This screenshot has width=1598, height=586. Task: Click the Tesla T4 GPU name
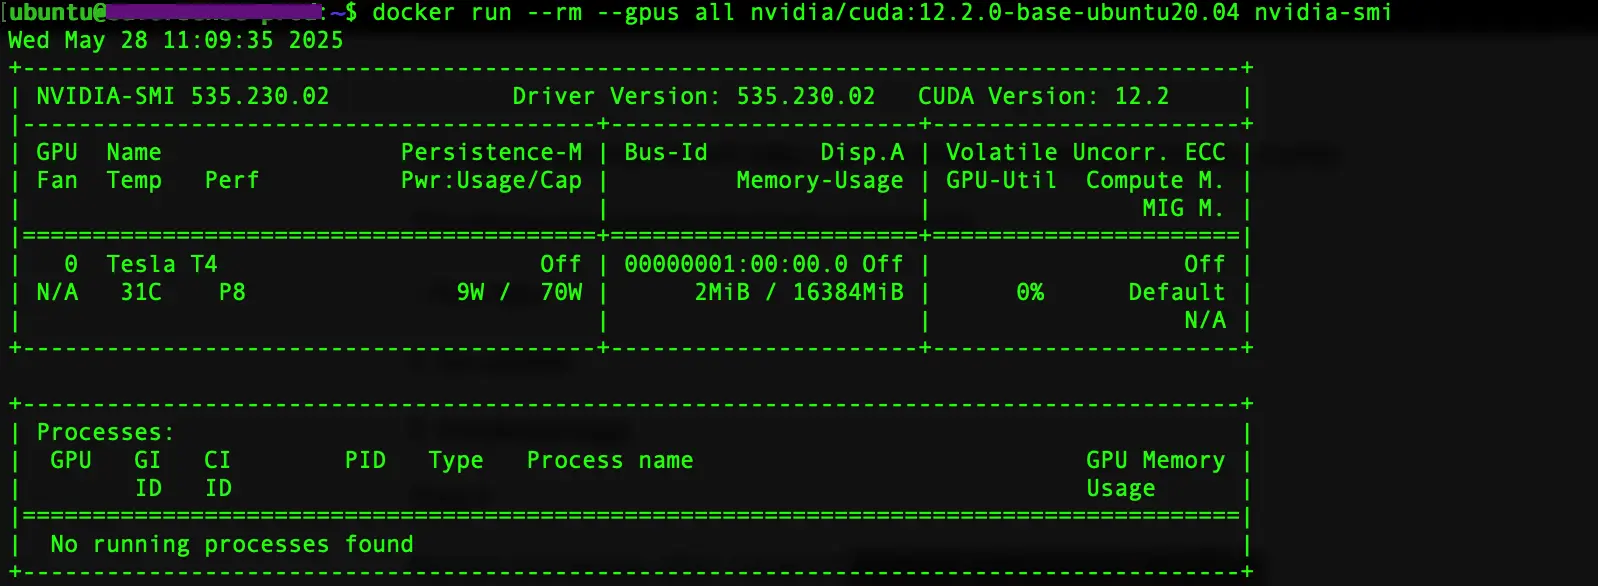pos(161,265)
